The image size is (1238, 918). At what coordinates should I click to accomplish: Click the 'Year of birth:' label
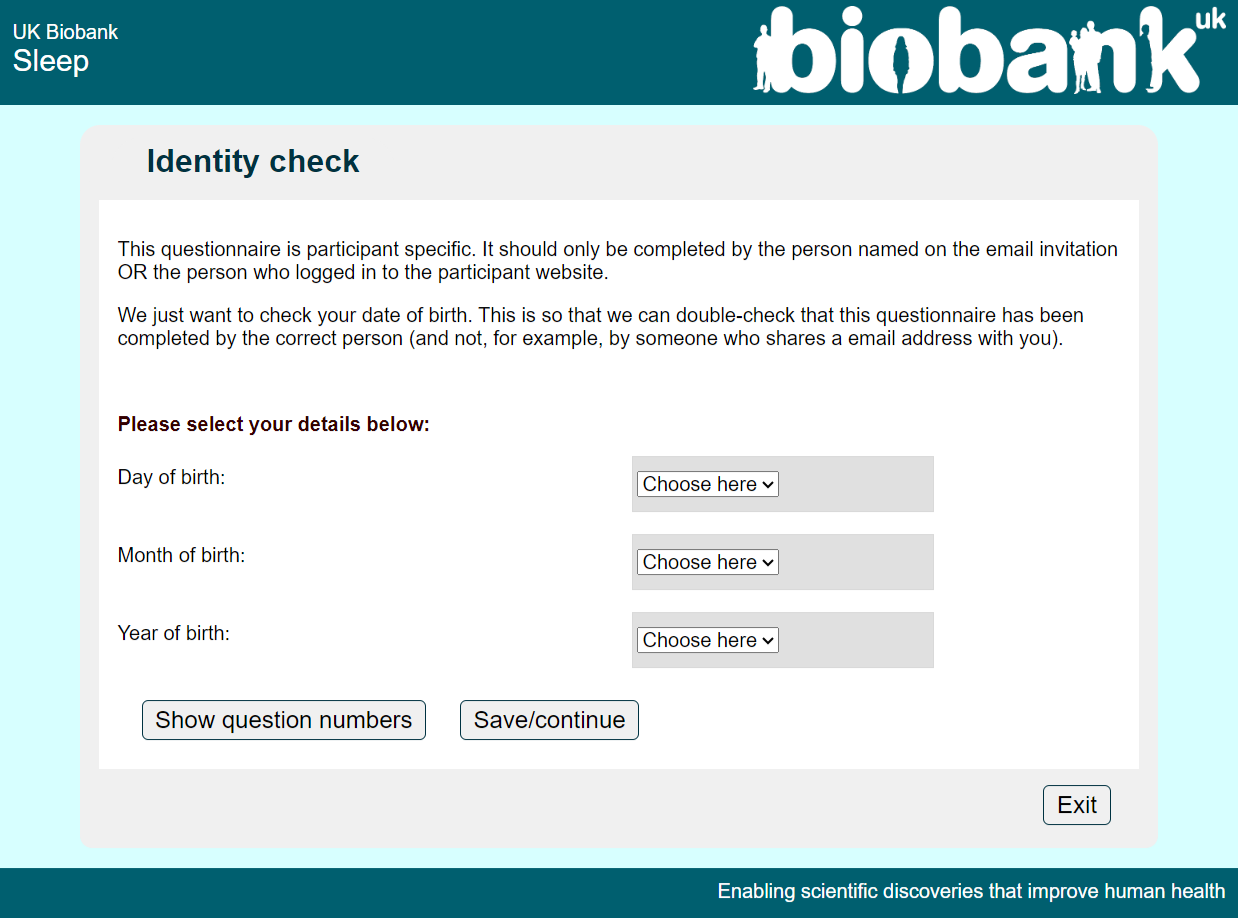point(173,633)
